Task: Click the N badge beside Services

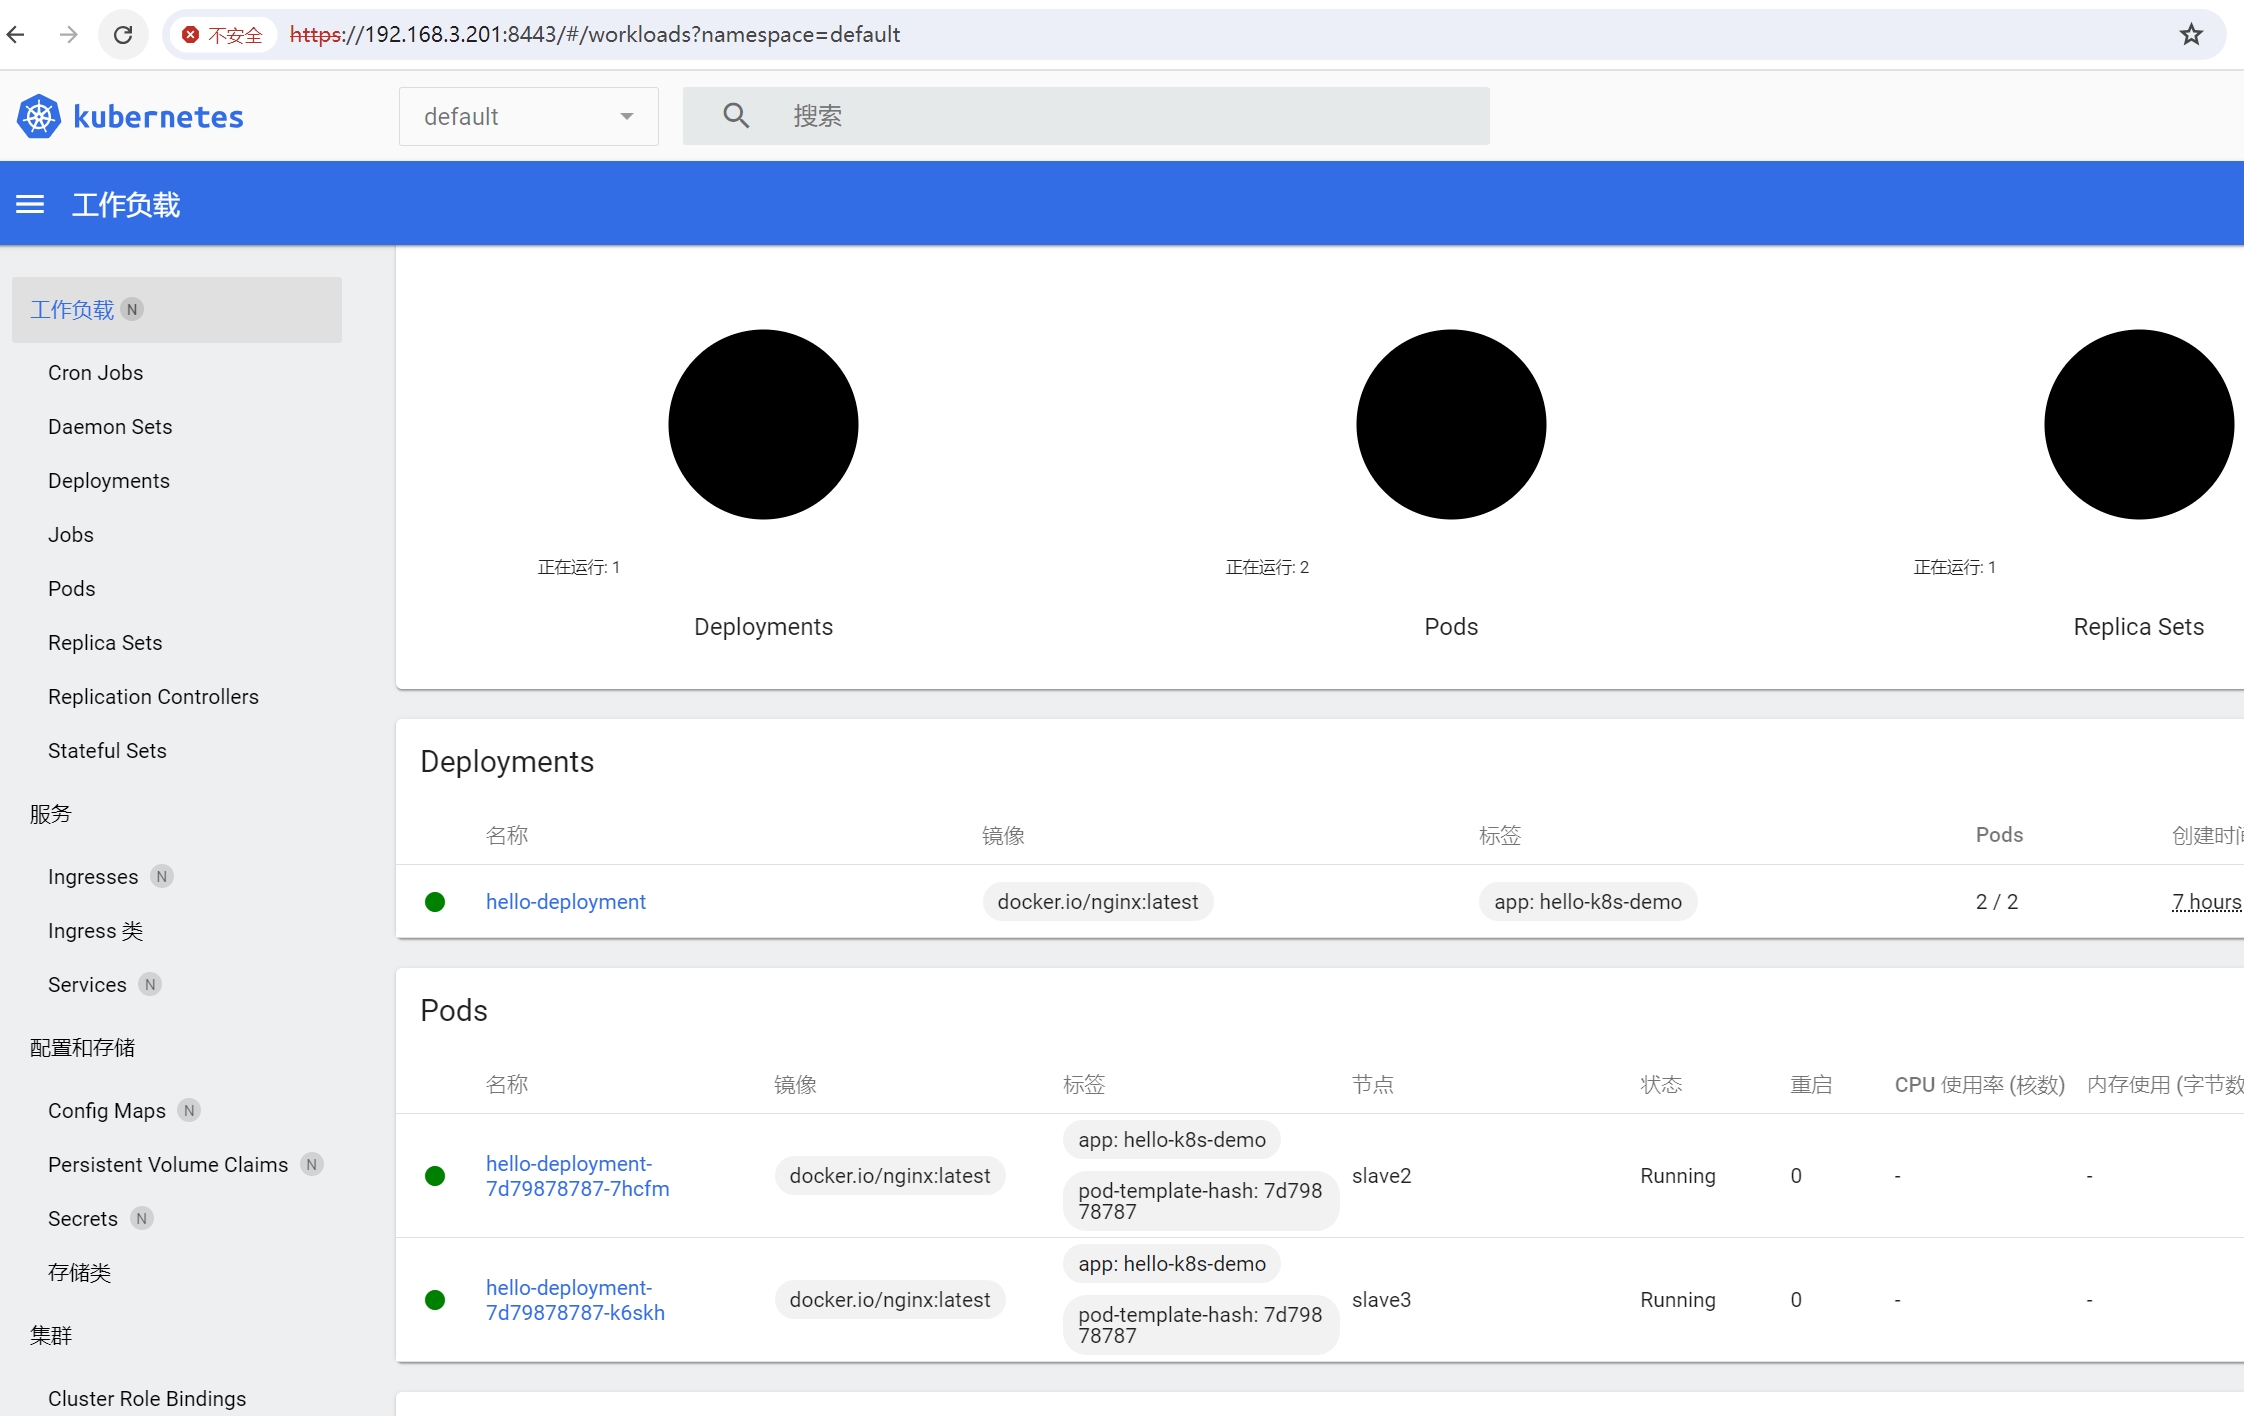Action: tap(150, 985)
